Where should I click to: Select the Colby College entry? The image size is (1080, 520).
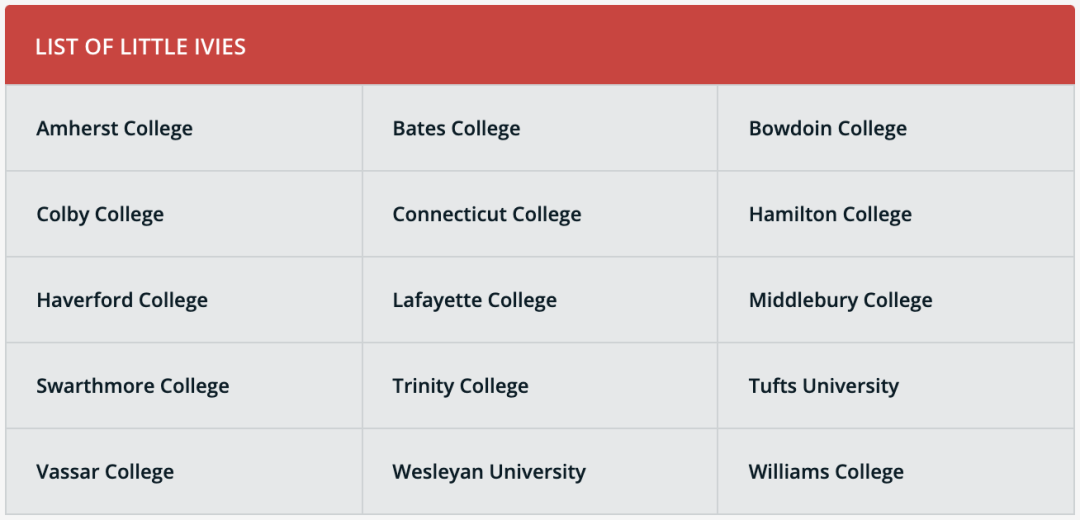coord(100,214)
